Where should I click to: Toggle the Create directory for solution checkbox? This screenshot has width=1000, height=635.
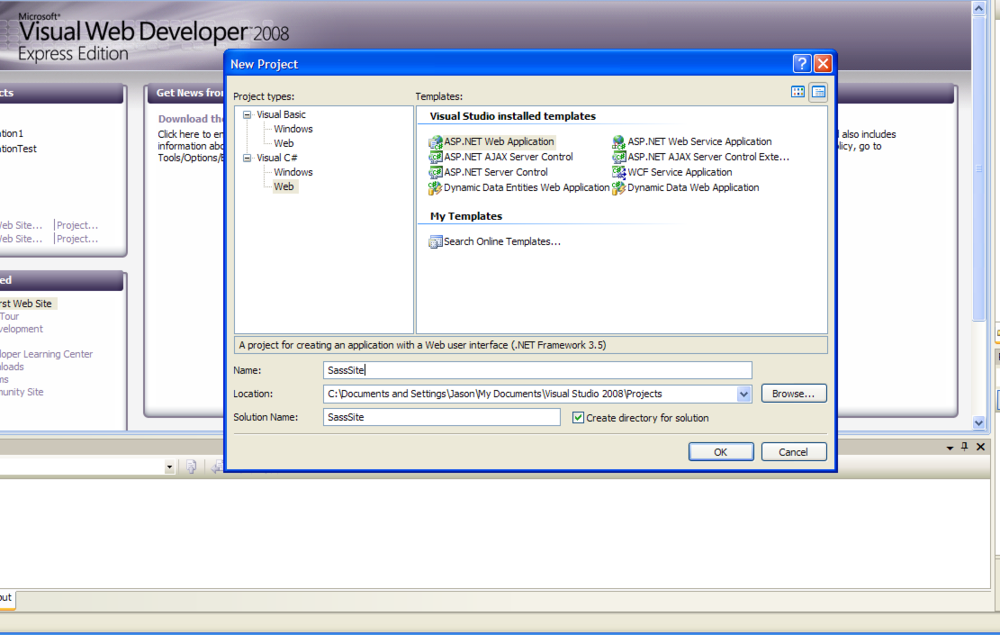(578, 418)
